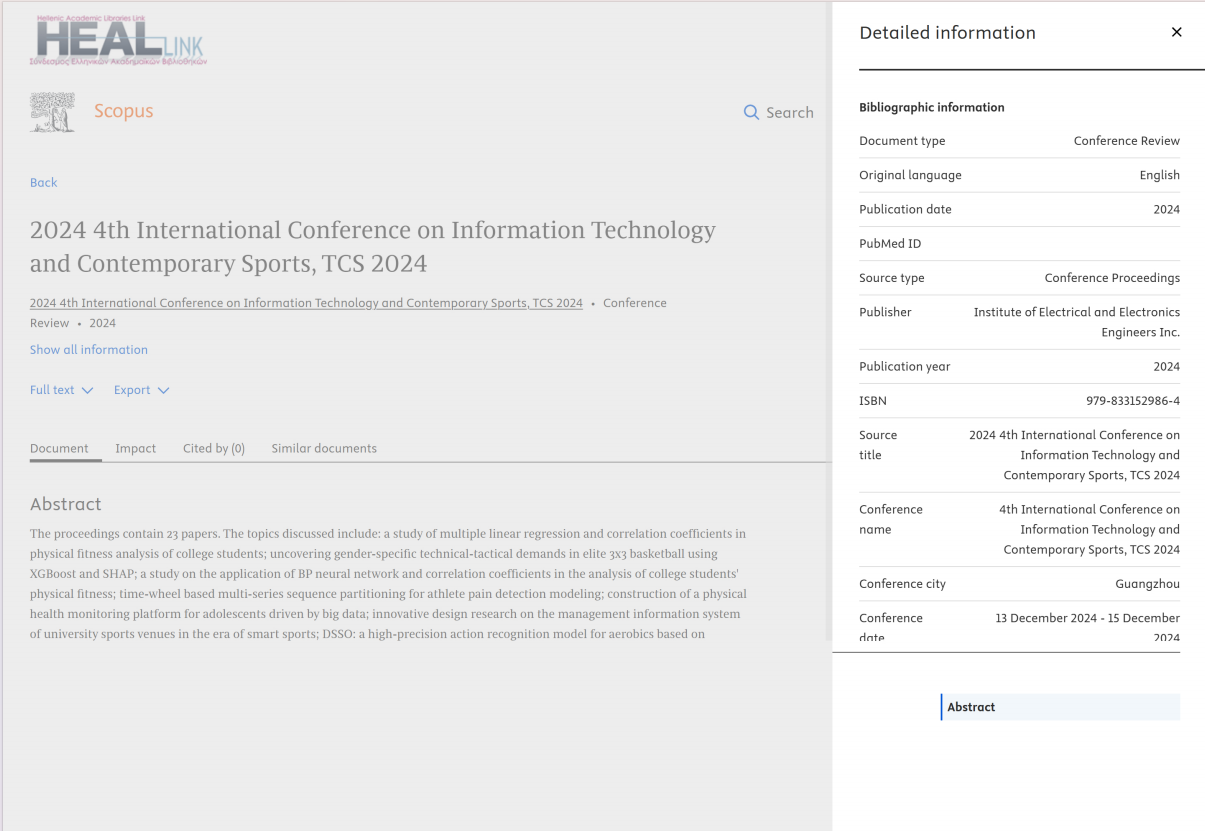Click the Publication year label
The height and width of the screenshot is (831, 1205).
905,366
